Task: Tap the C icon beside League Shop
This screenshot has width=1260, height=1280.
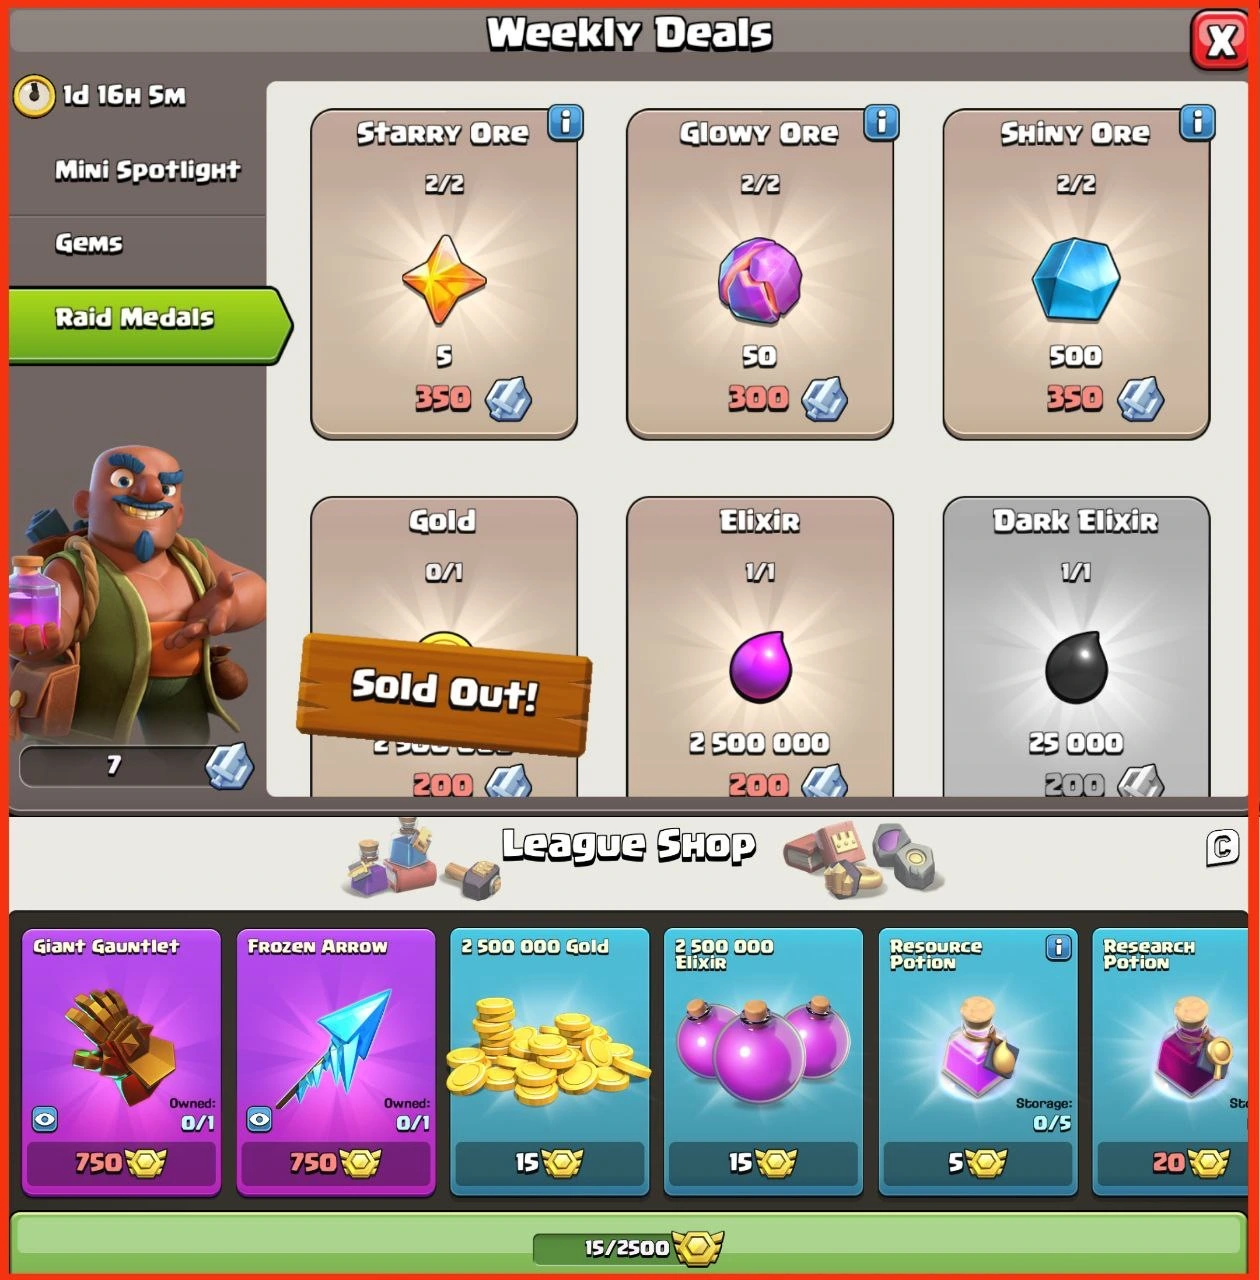Action: [x=1222, y=847]
